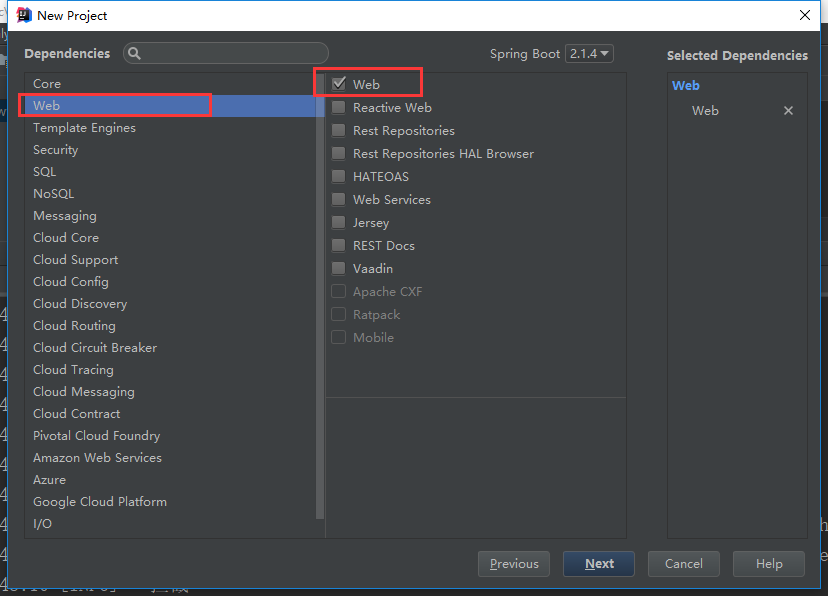Cancel the New Project wizard
This screenshot has height=596, width=828.
(683, 564)
